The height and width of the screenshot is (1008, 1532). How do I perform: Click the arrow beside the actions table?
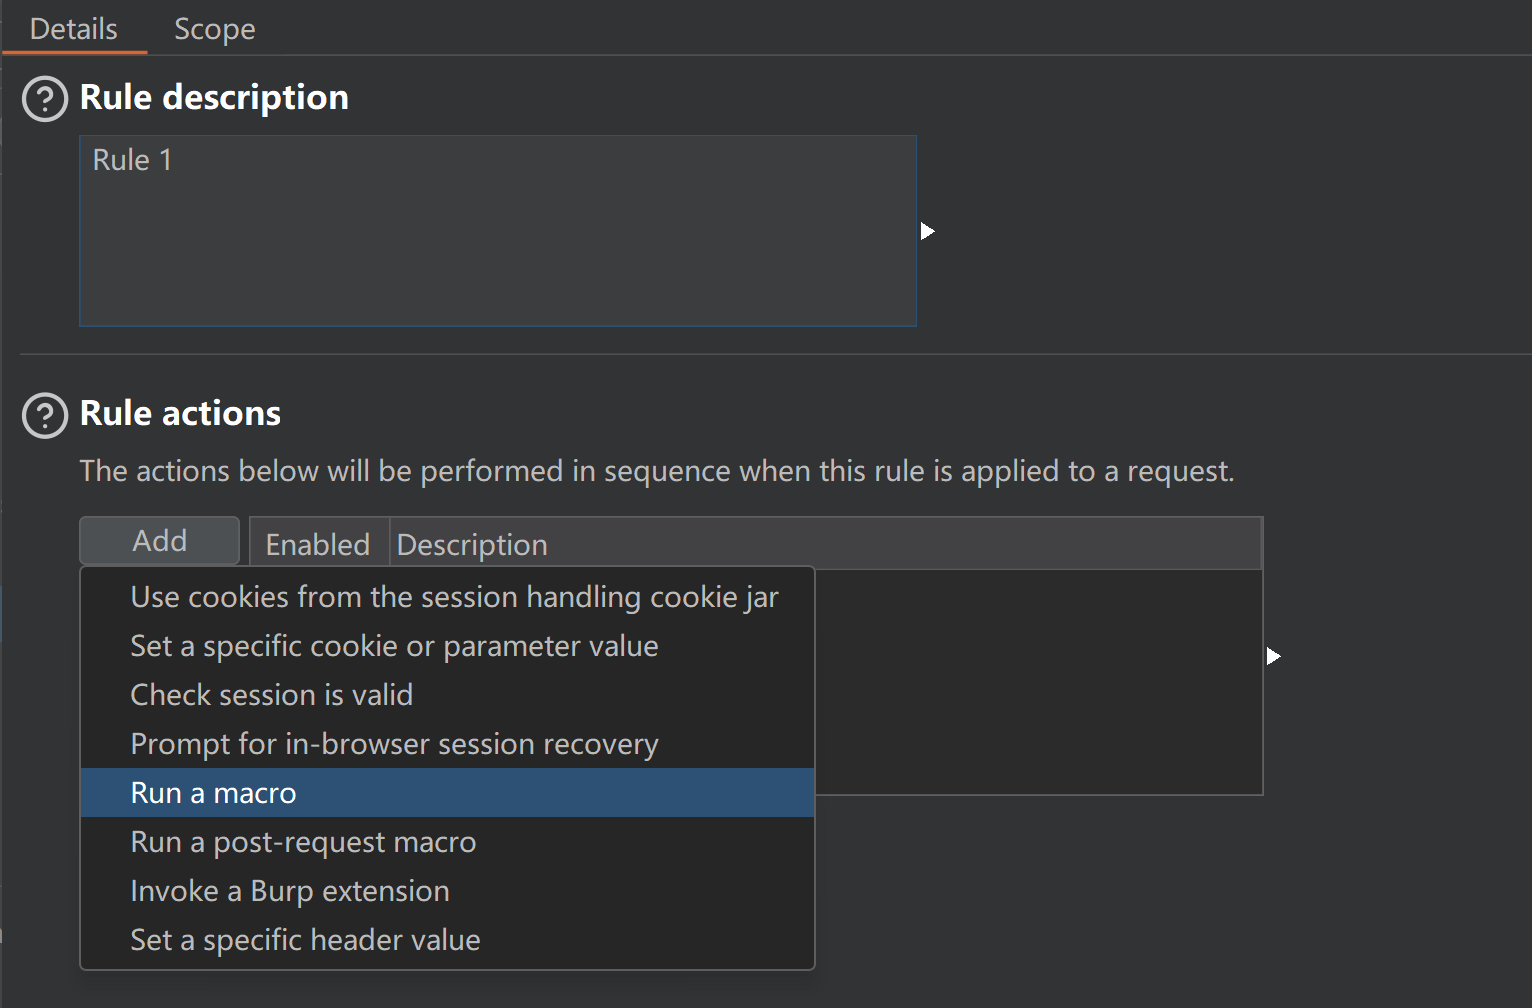(x=1273, y=656)
